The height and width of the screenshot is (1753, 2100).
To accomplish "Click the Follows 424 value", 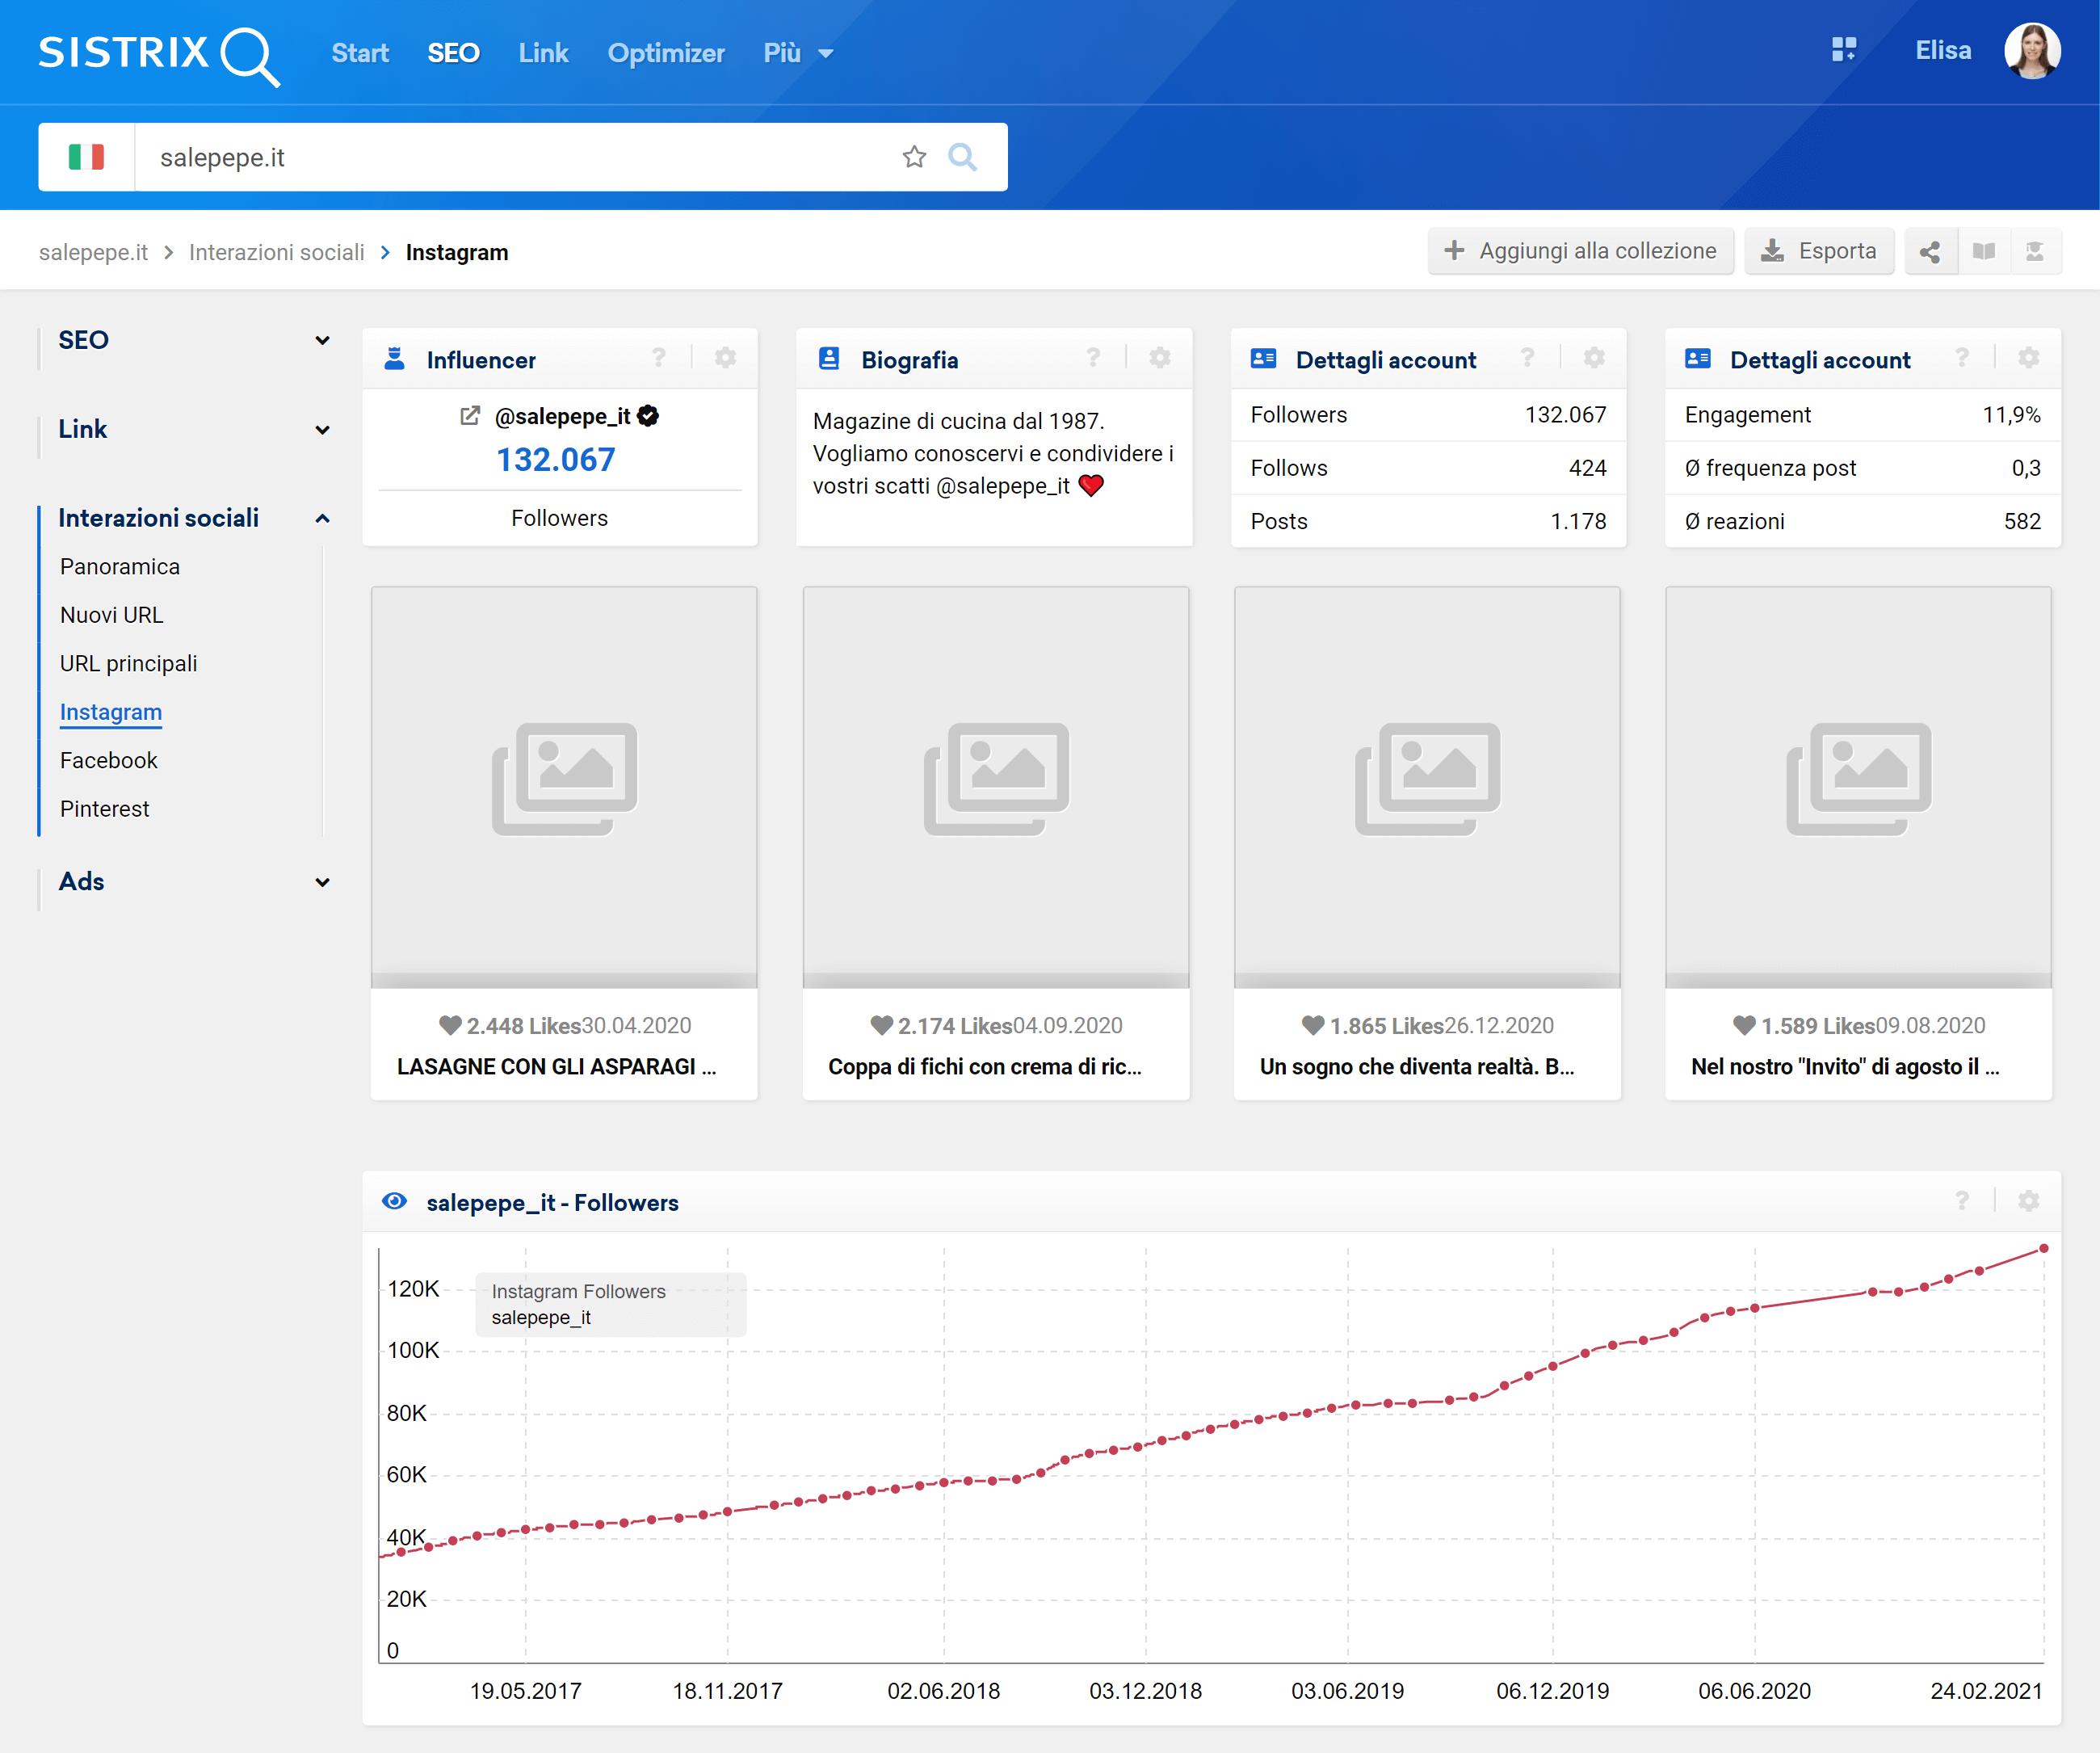I will coord(1587,468).
